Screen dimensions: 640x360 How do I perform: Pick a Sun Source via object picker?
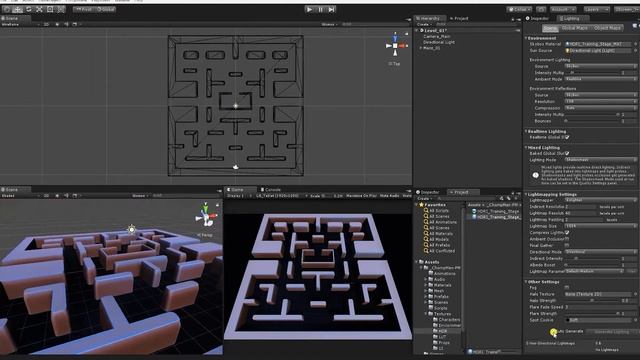[636, 51]
